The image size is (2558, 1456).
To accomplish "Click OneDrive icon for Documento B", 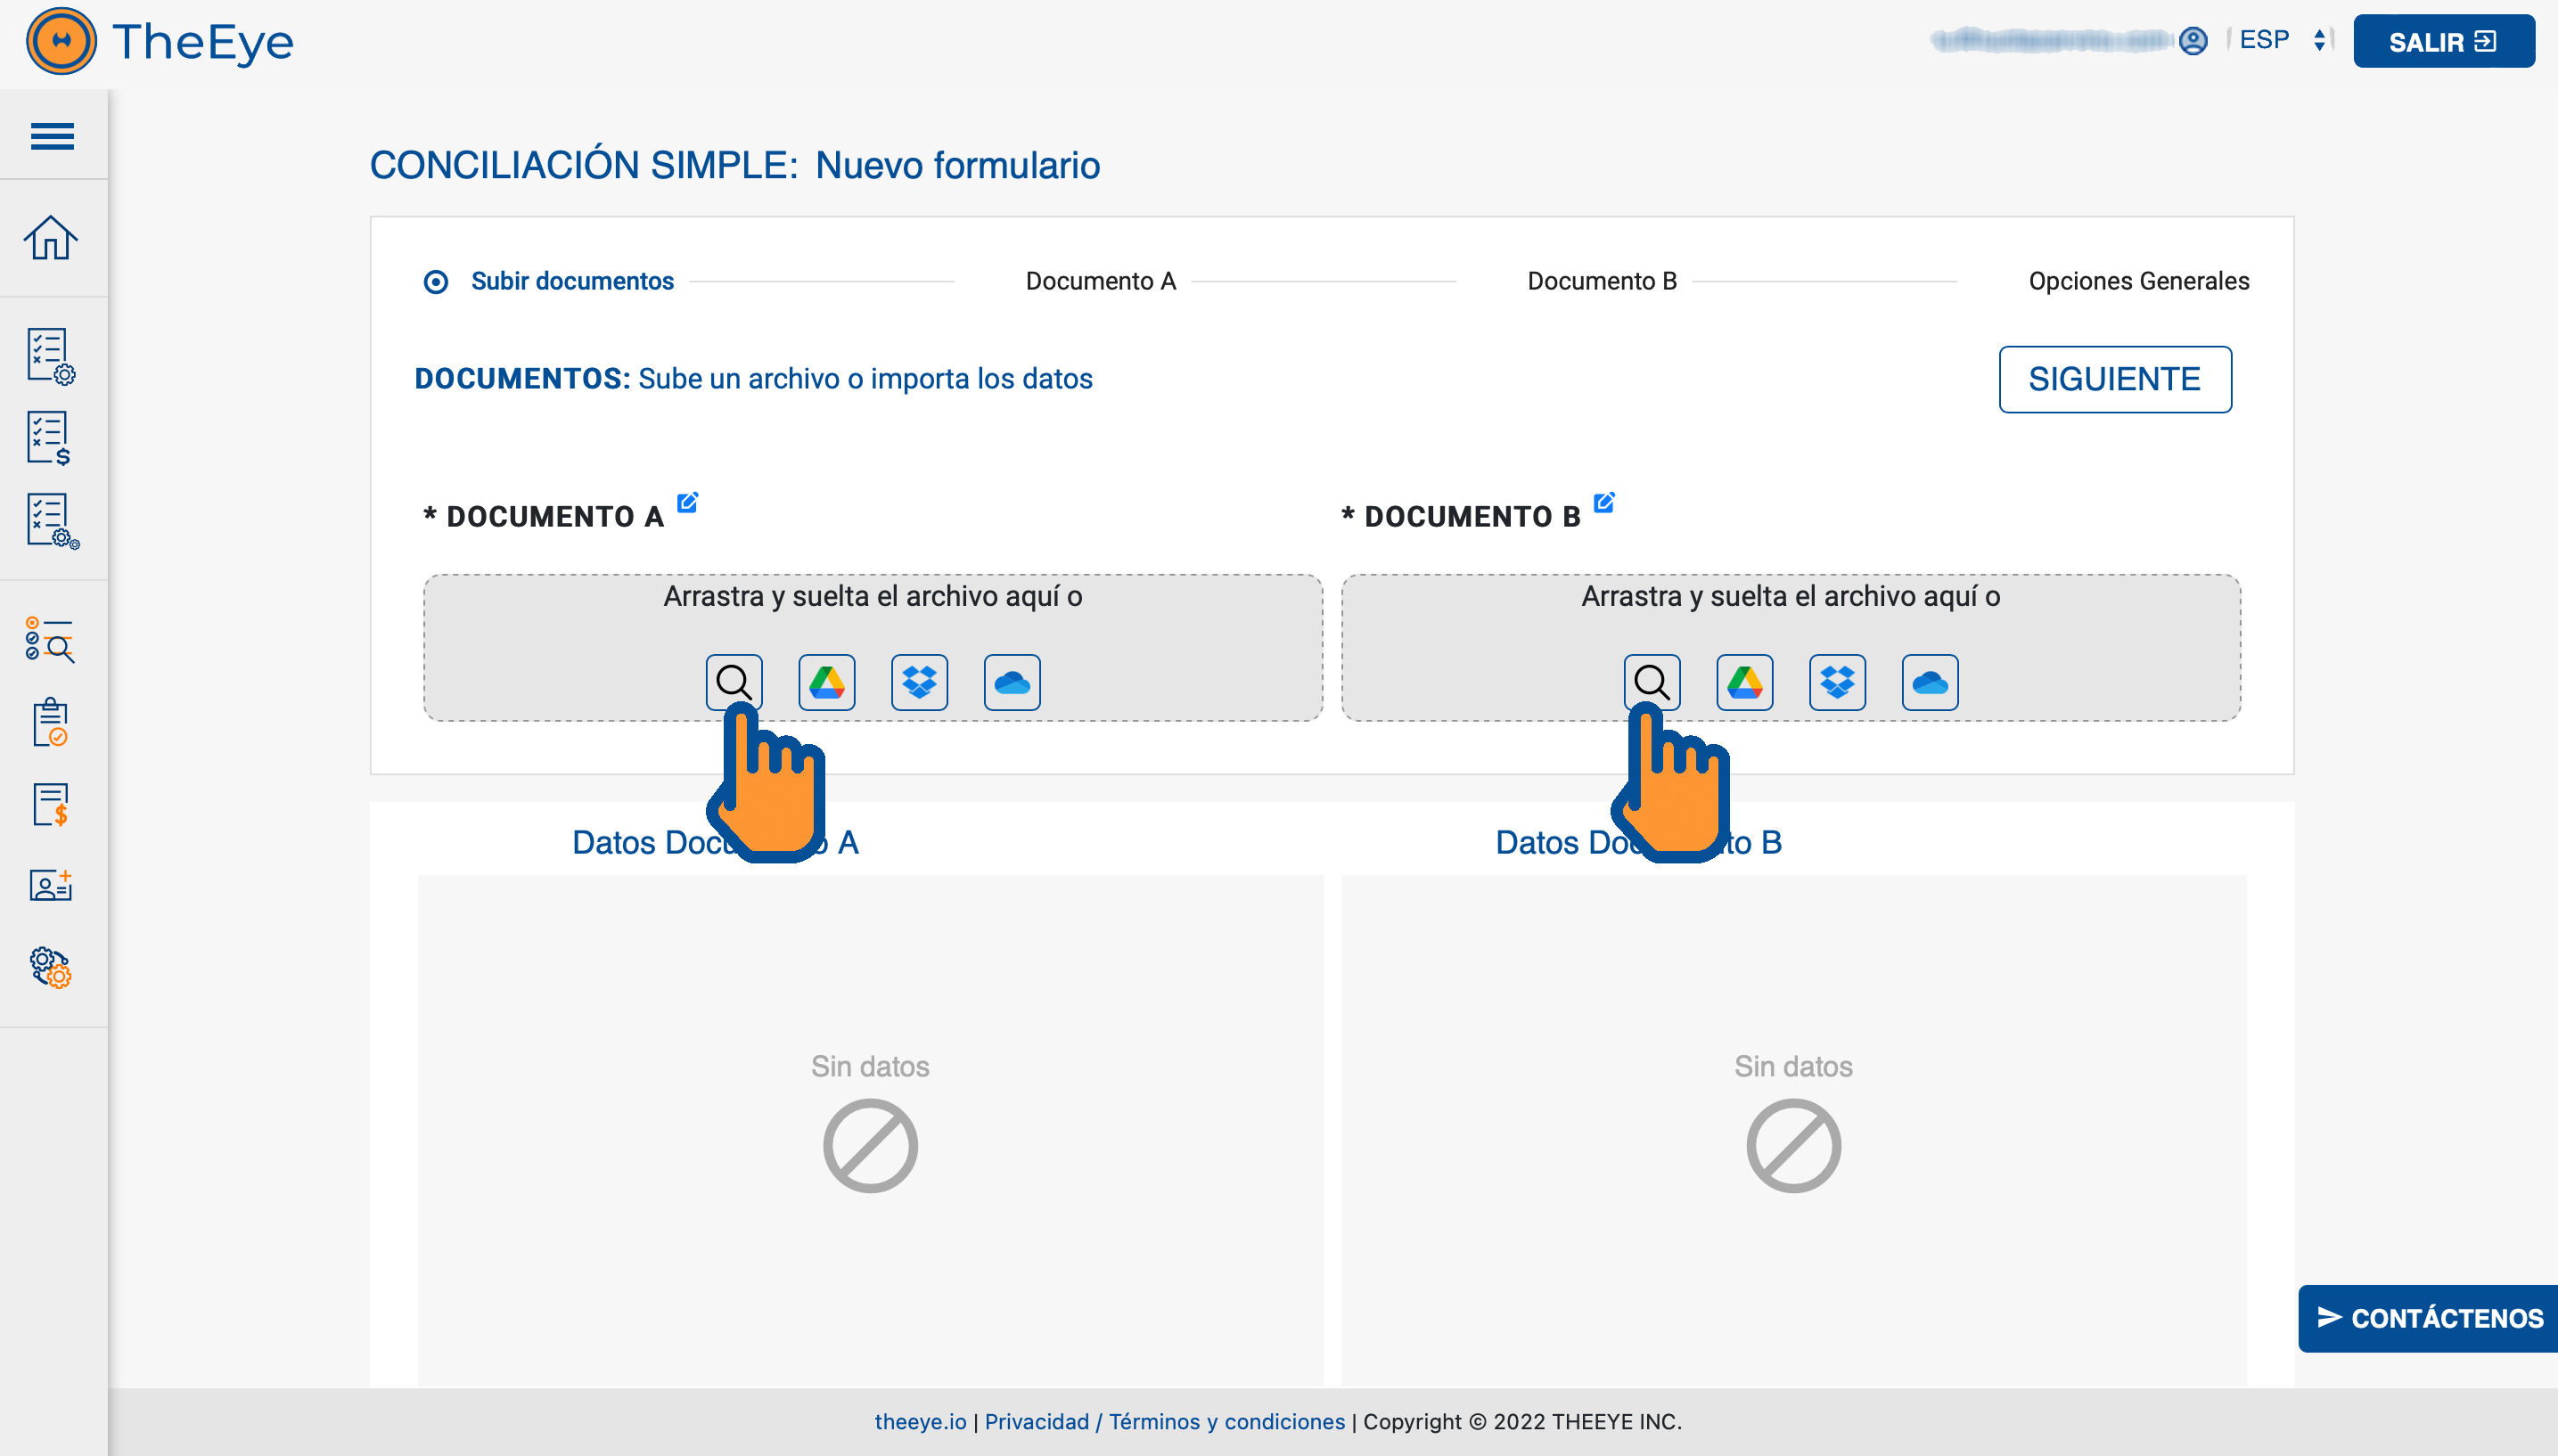I will (1929, 683).
